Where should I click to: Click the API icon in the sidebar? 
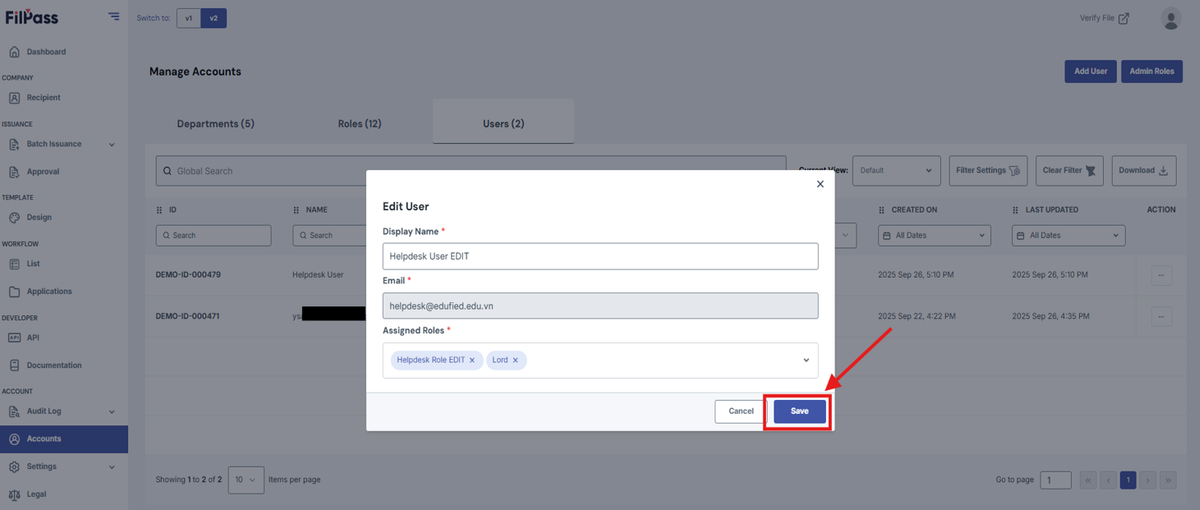(x=15, y=338)
